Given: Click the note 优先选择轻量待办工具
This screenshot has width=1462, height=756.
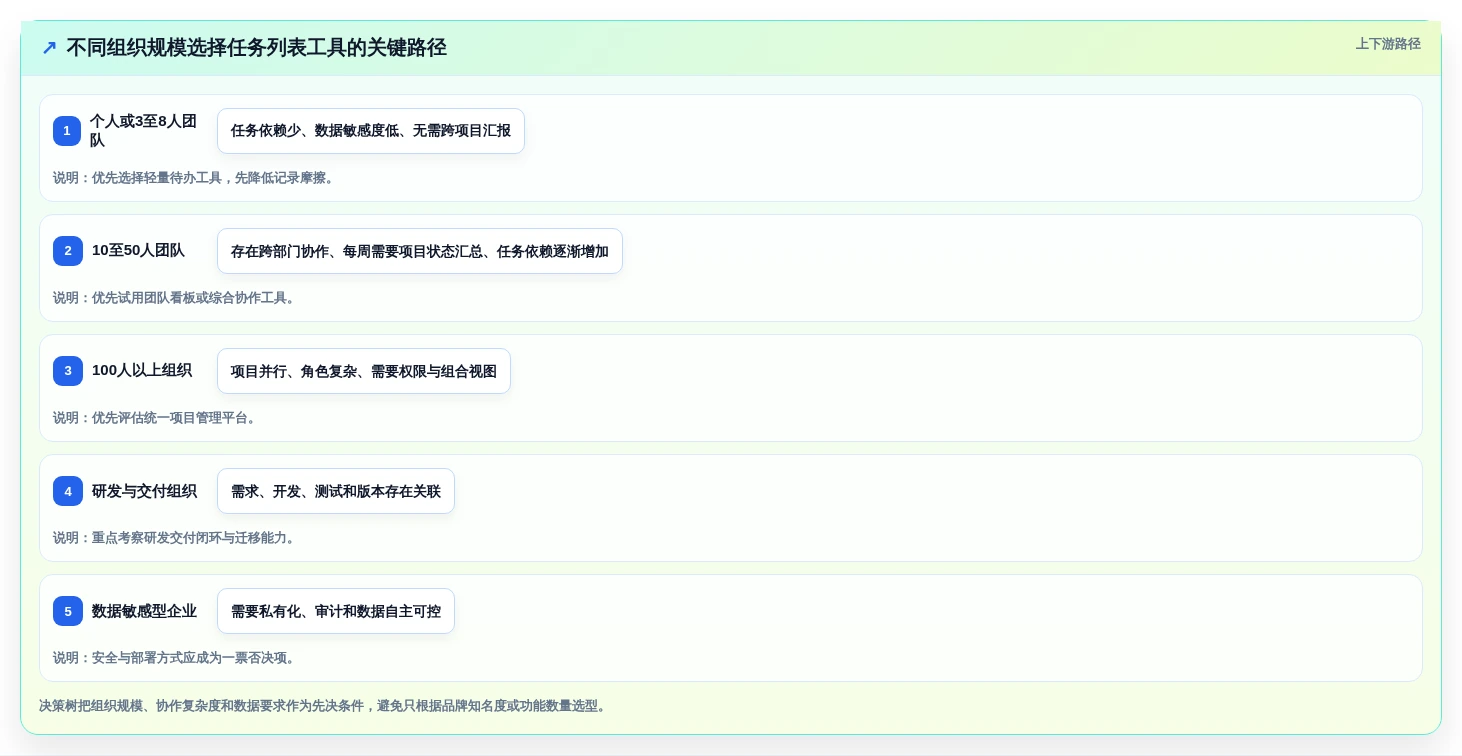Looking at the screenshot, I should [196, 178].
